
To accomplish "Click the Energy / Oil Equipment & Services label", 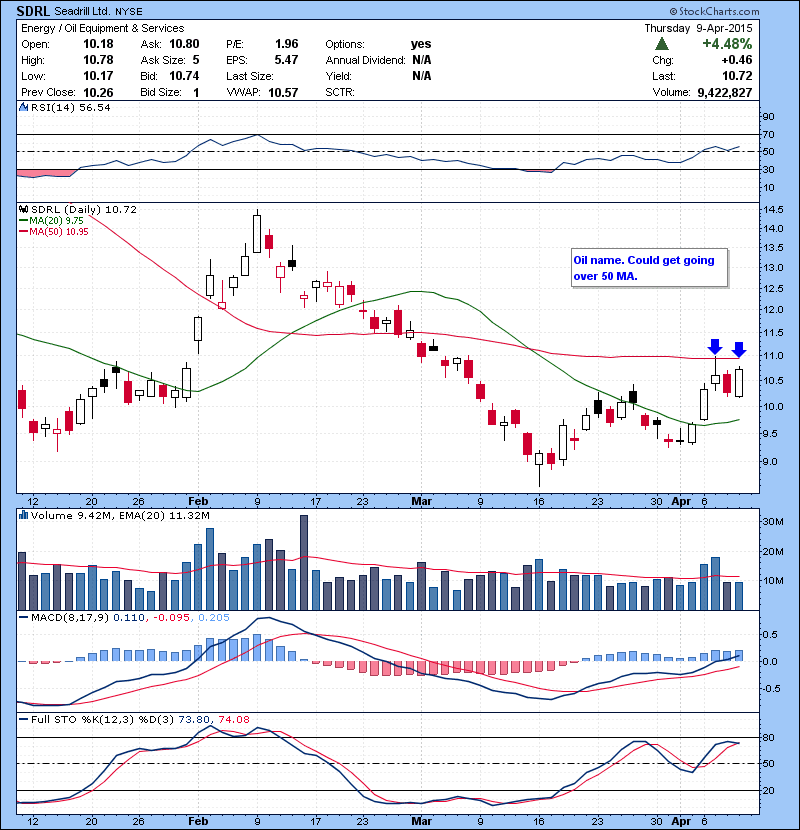I will point(103,28).
